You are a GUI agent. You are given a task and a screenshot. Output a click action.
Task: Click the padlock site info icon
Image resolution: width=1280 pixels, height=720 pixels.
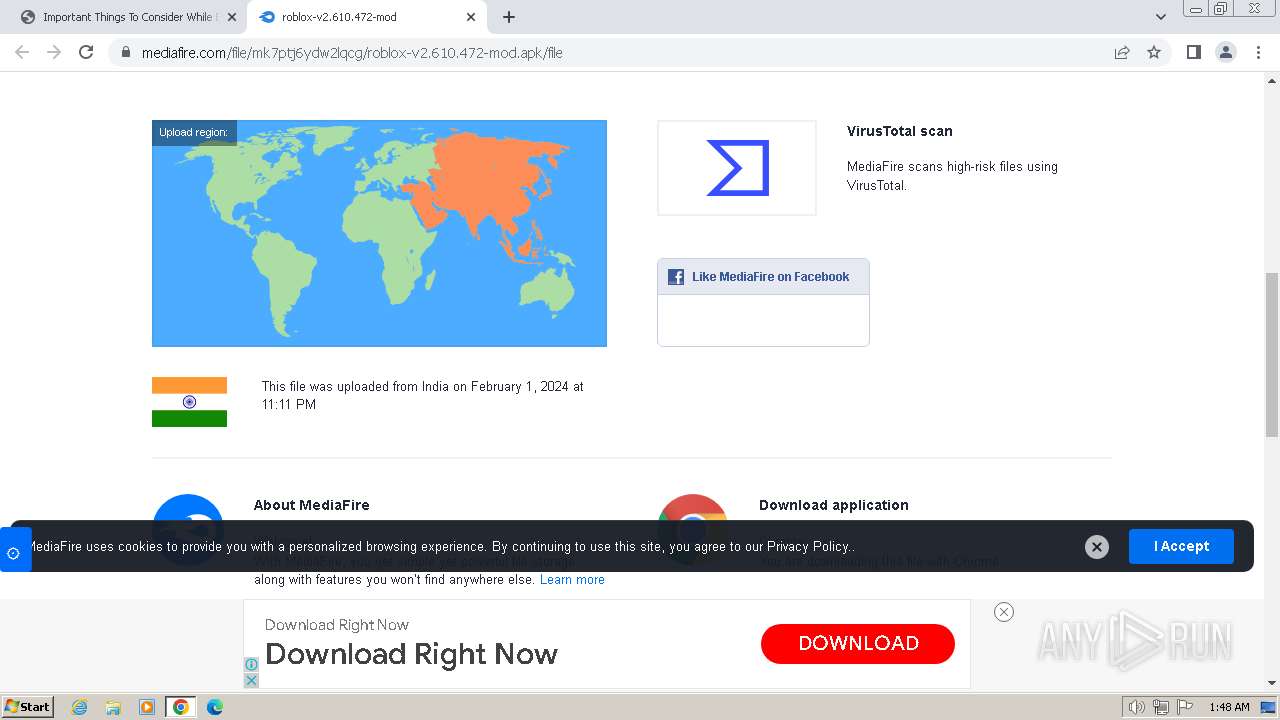(125, 53)
